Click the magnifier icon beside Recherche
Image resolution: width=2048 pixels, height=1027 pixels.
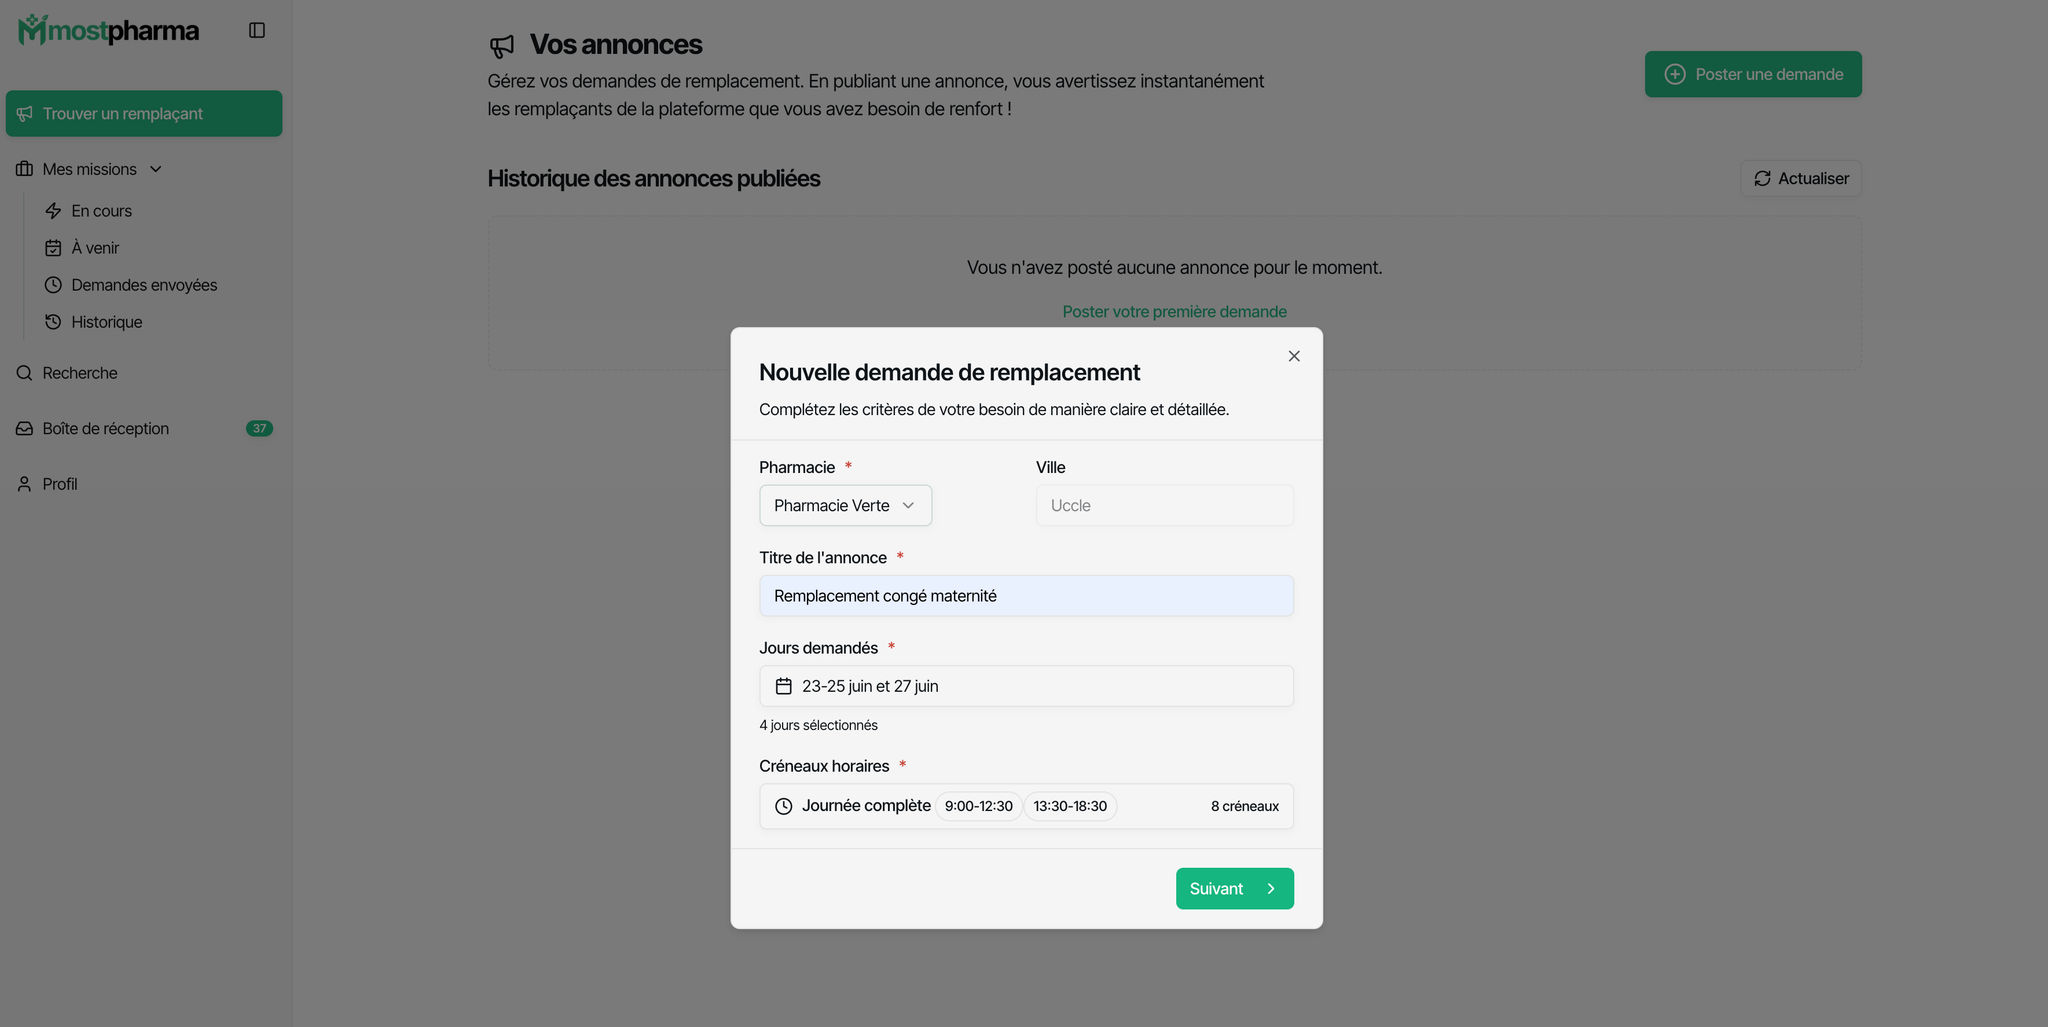pos(24,373)
